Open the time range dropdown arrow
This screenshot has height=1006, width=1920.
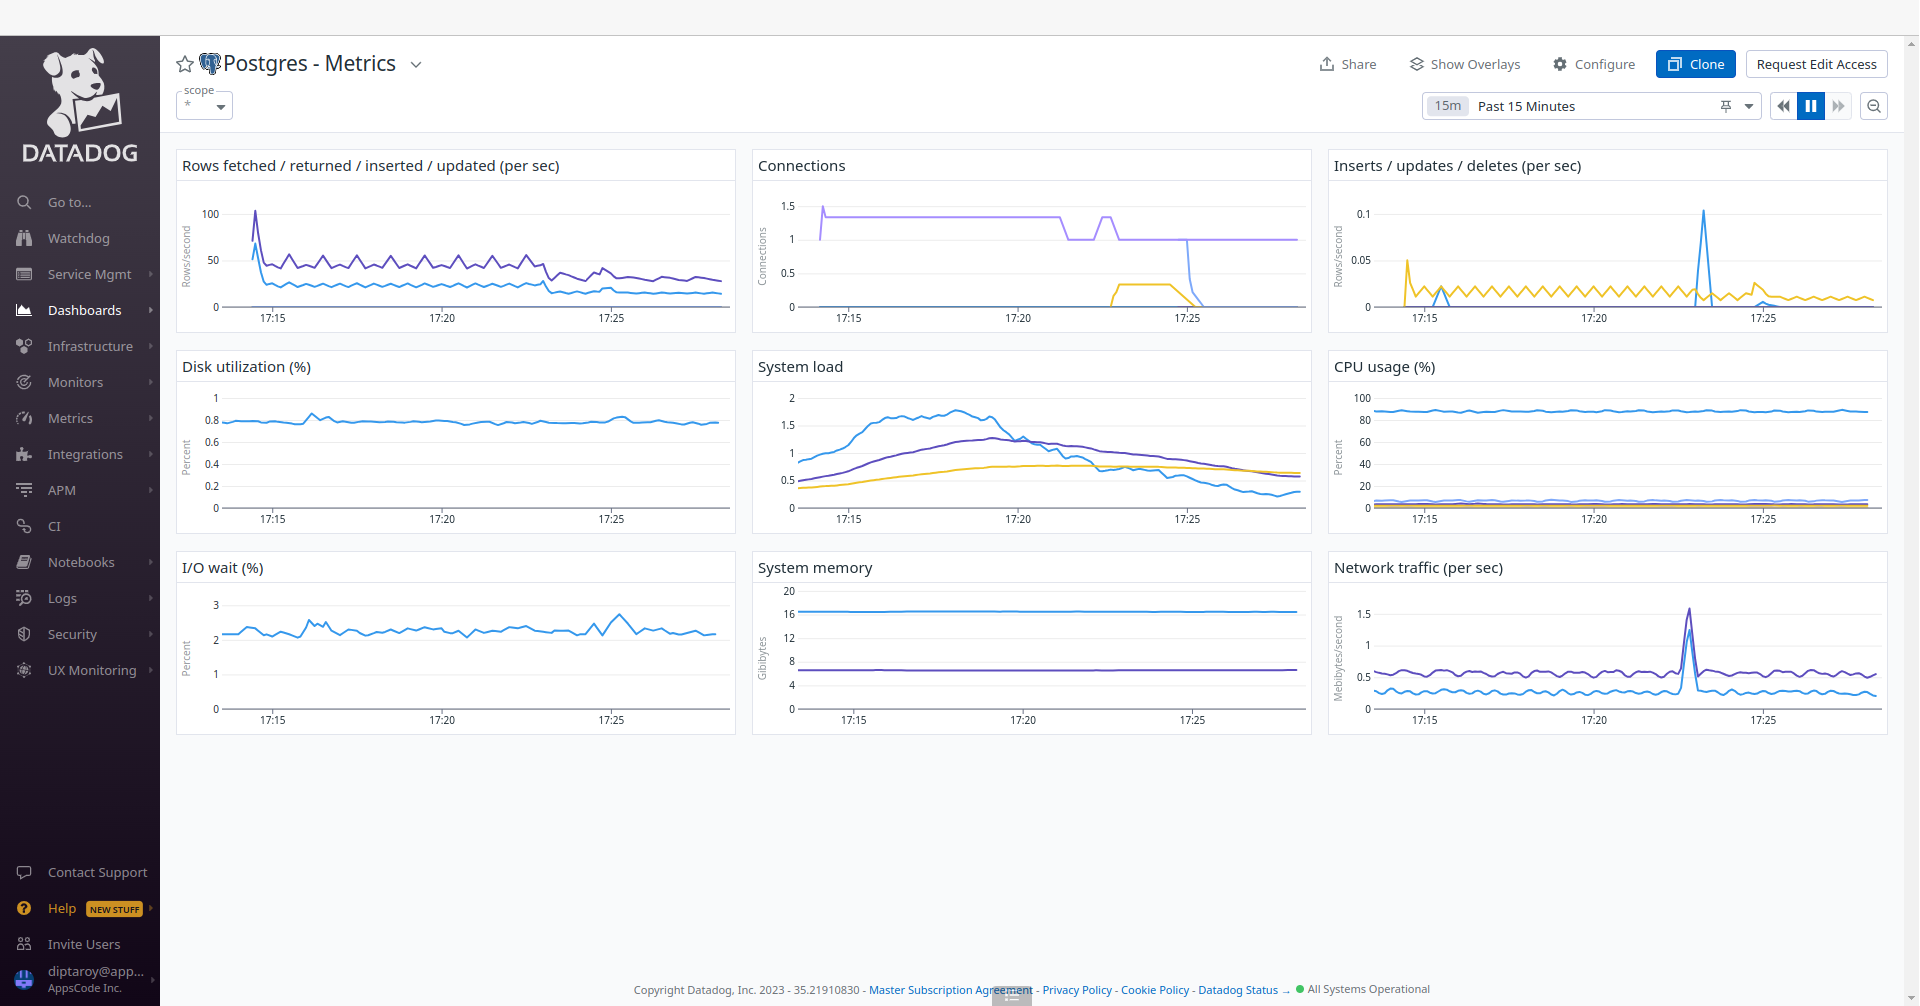pyautogui.click(x=1750, y=105)
